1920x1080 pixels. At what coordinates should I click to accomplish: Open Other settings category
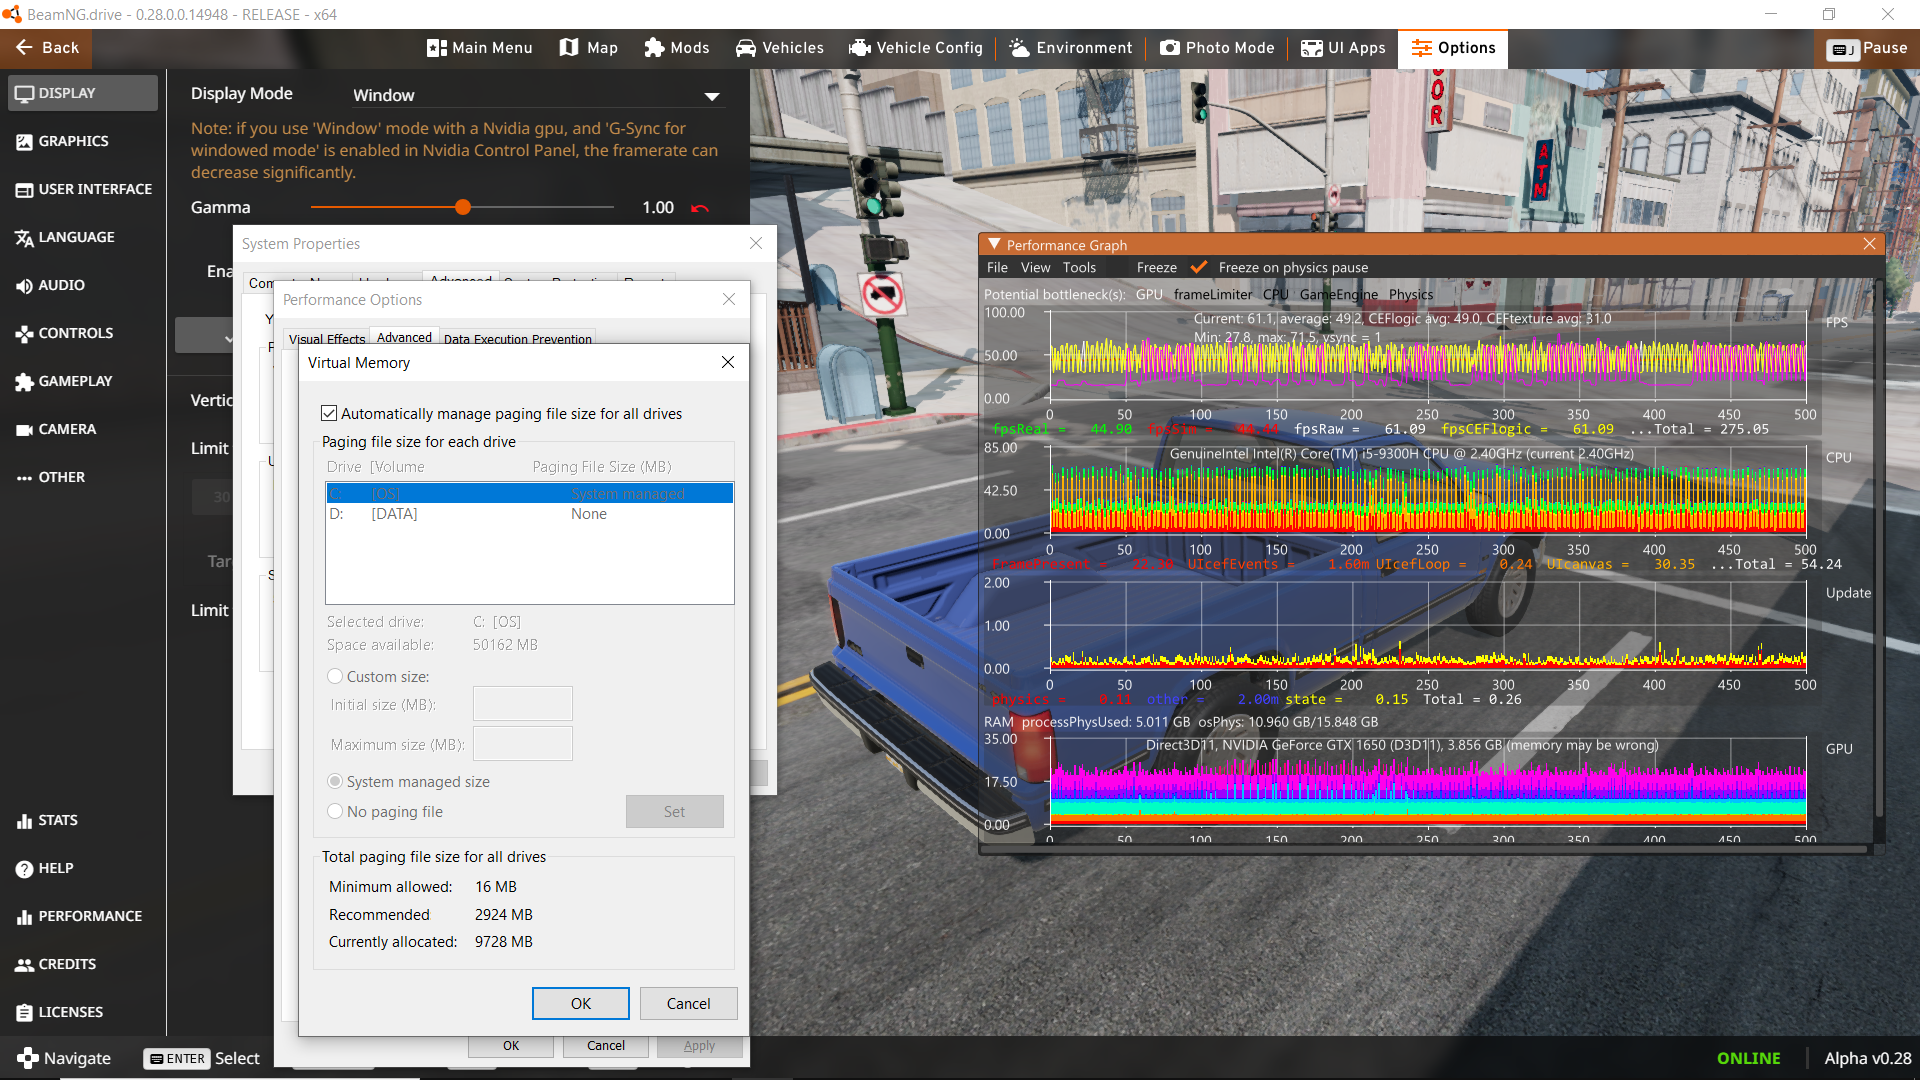83,477
